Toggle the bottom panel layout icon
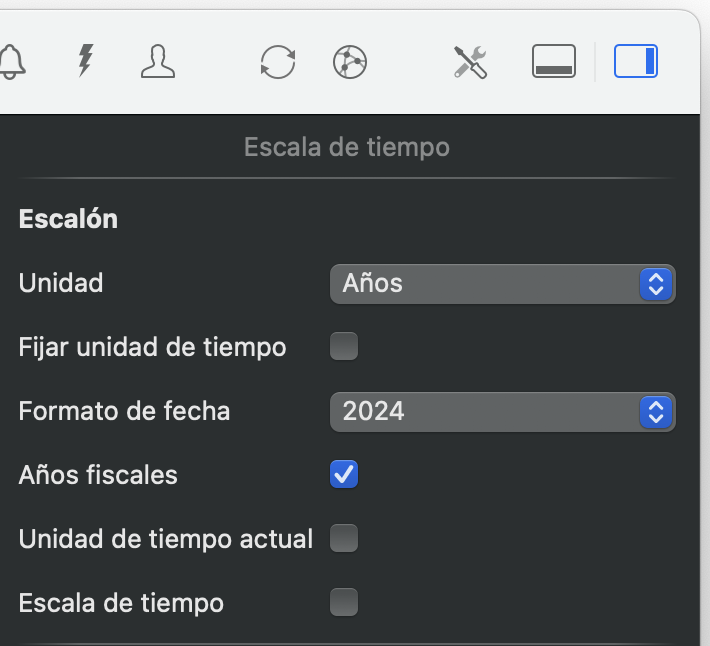 [x=554, y=62]
